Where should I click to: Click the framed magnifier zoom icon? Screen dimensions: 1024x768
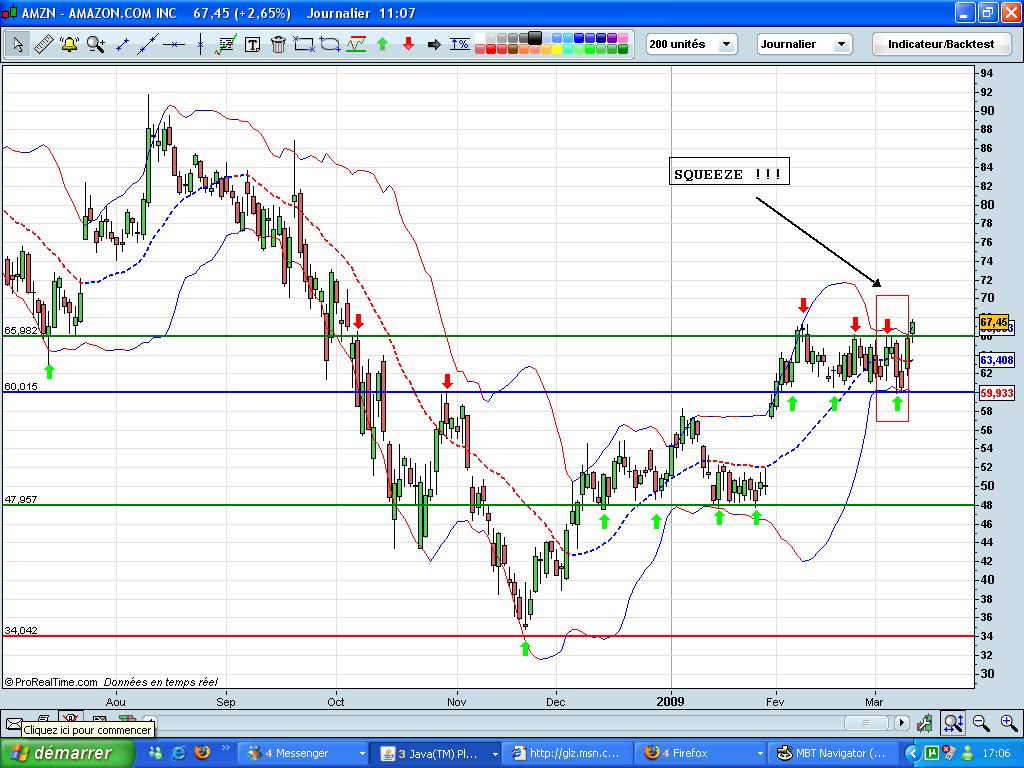(x=953, y=723)
